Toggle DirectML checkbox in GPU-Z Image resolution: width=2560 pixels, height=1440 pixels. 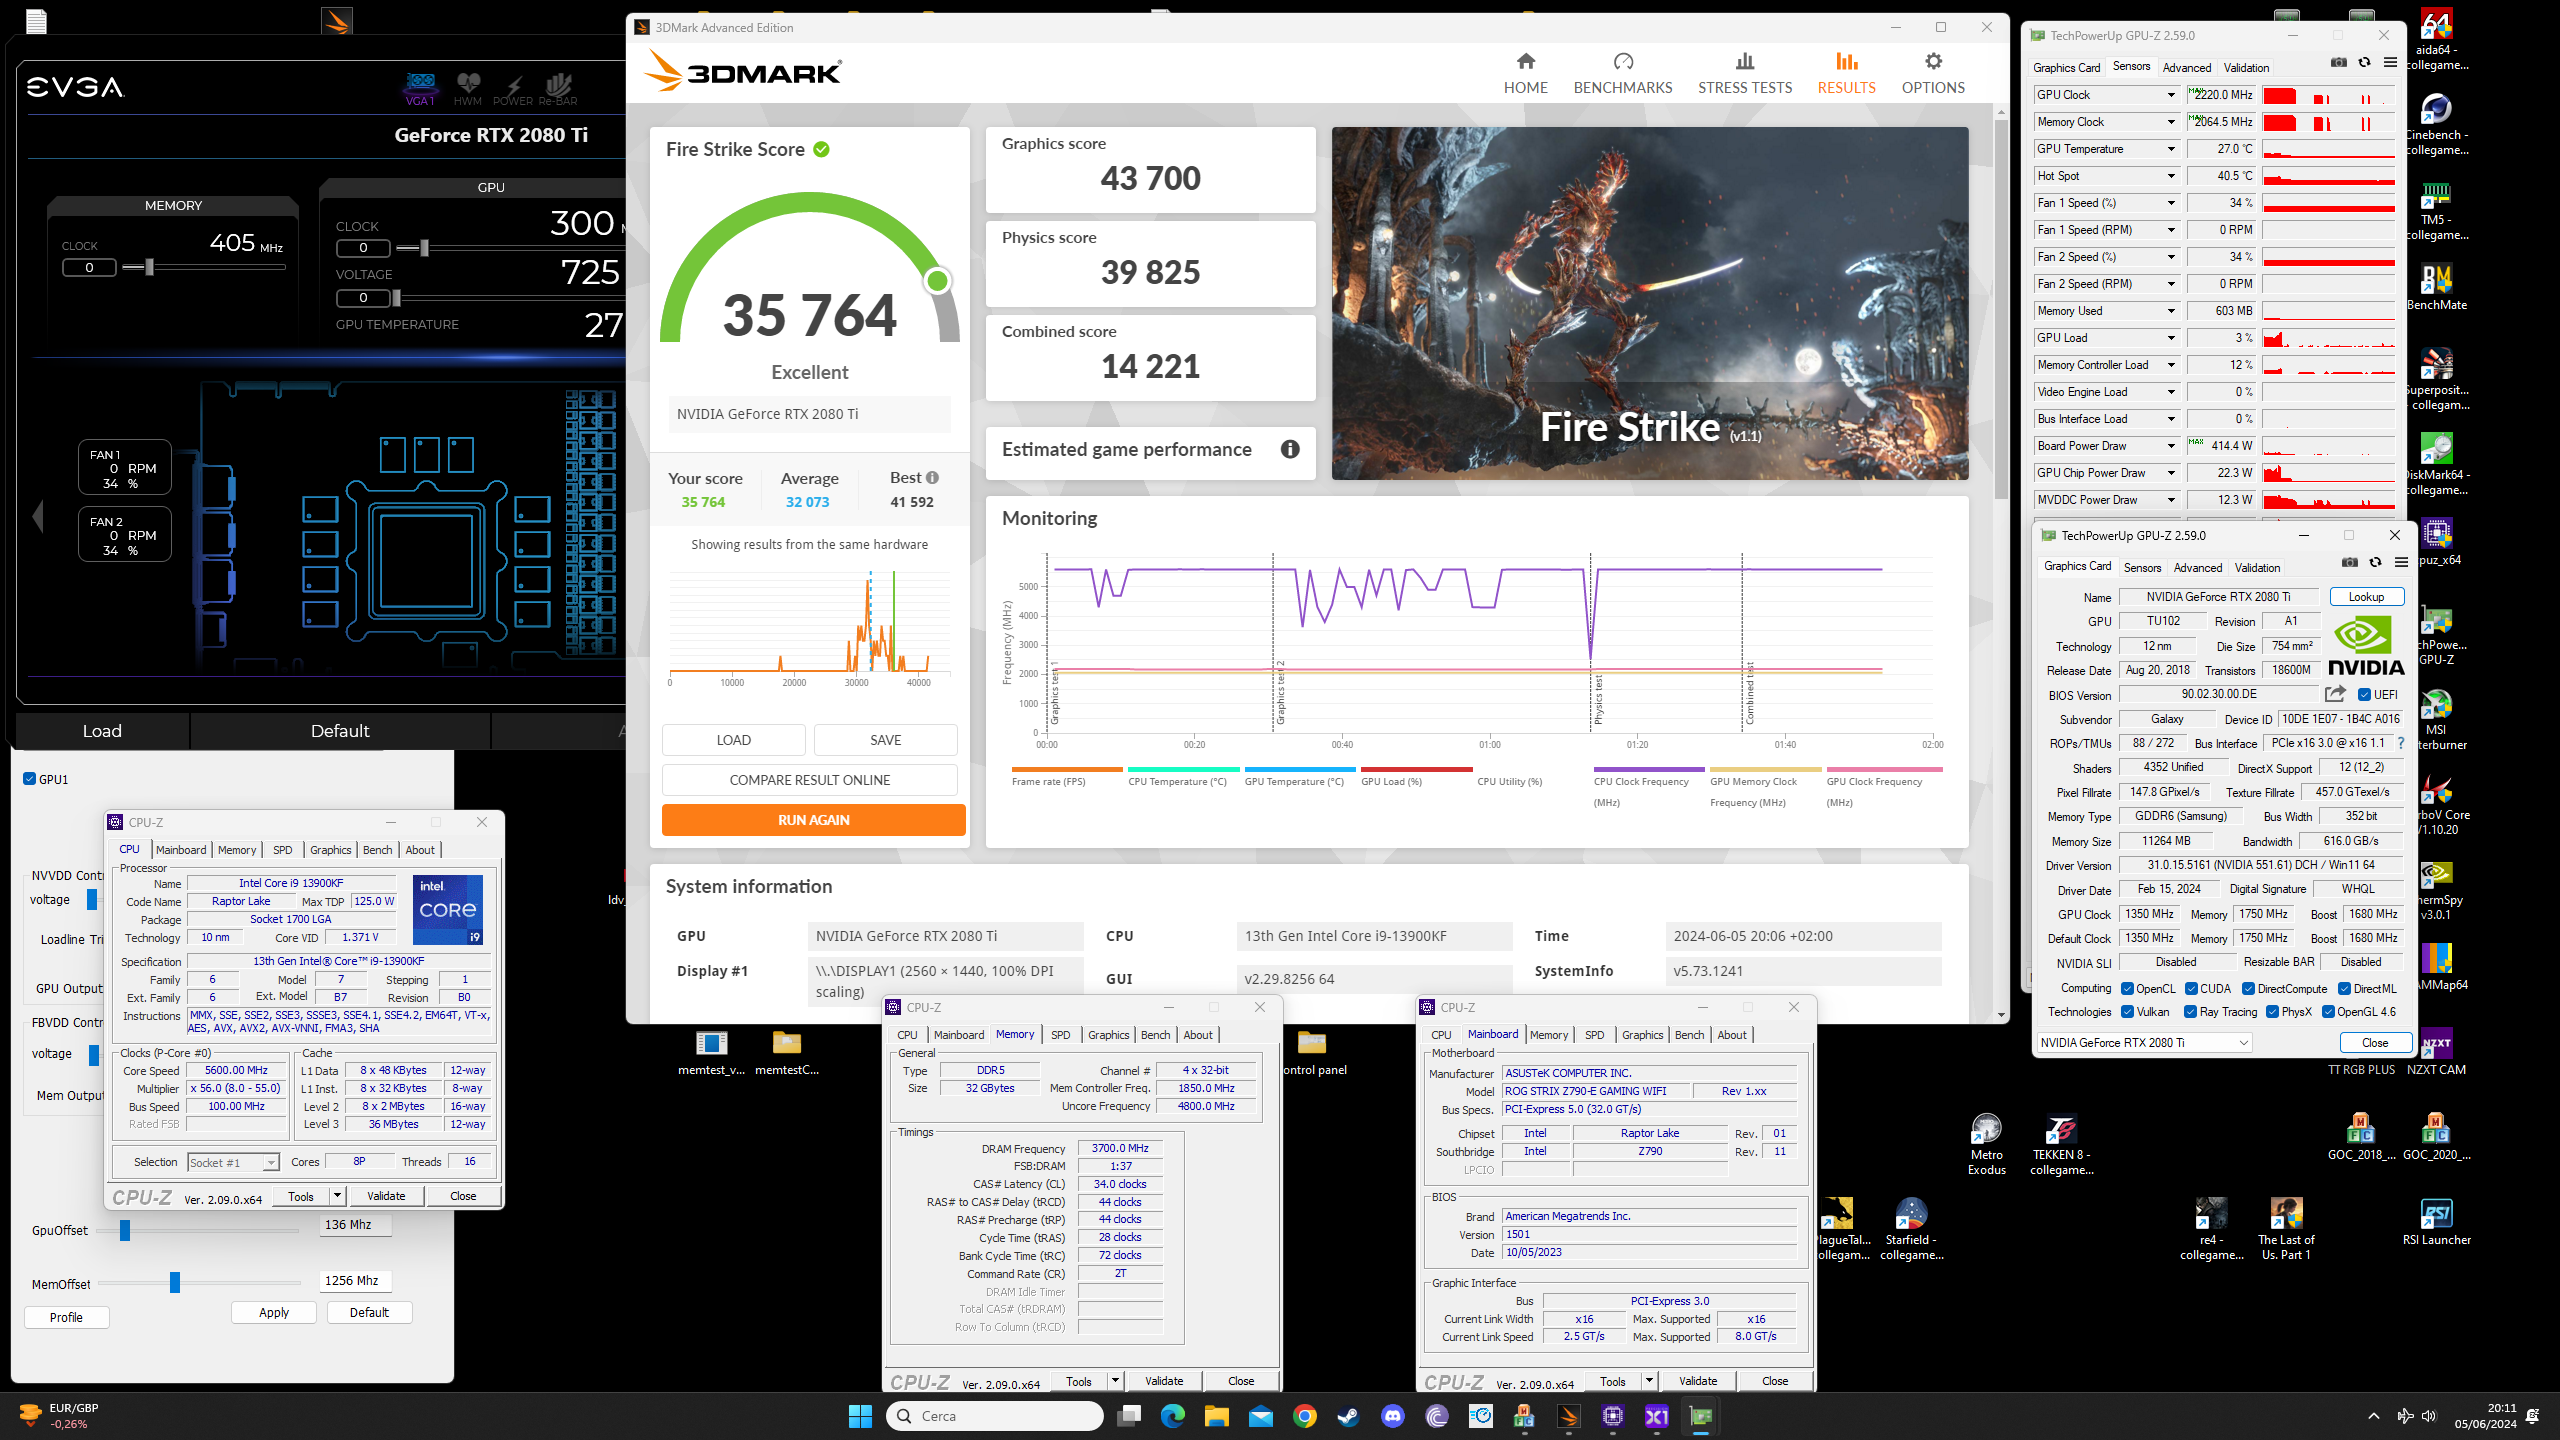(2343, 988)
